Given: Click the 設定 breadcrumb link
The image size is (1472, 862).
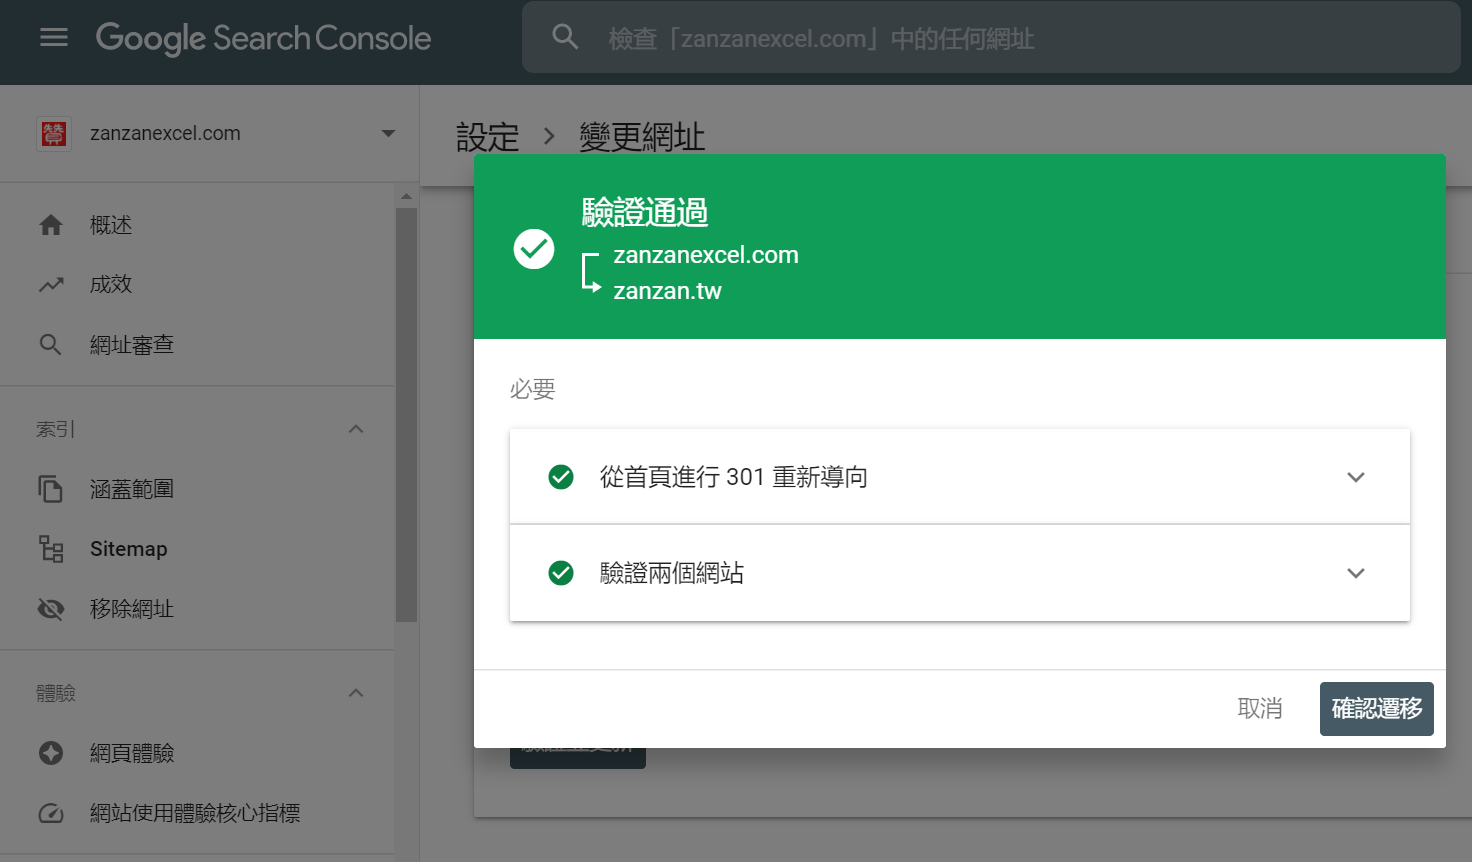Looking at the screenshot, I should pyautogui.click(x=488, y=137).
